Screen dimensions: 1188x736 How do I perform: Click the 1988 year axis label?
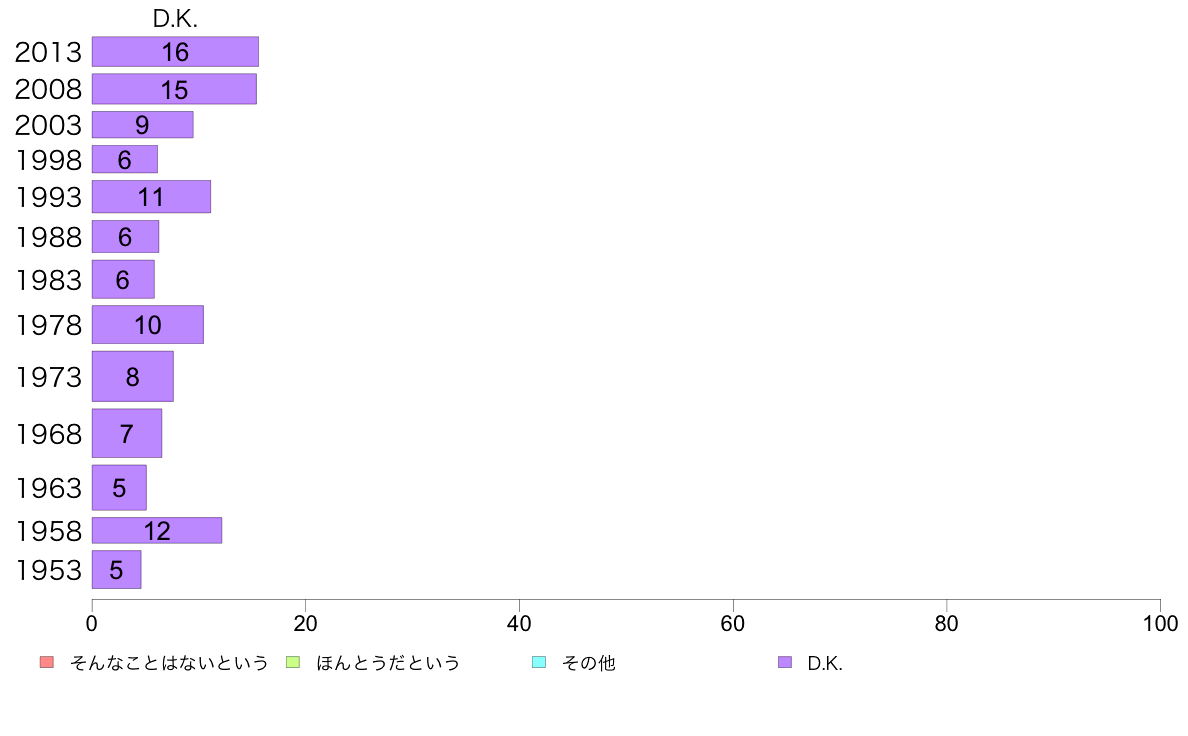(x=48, y=237)
